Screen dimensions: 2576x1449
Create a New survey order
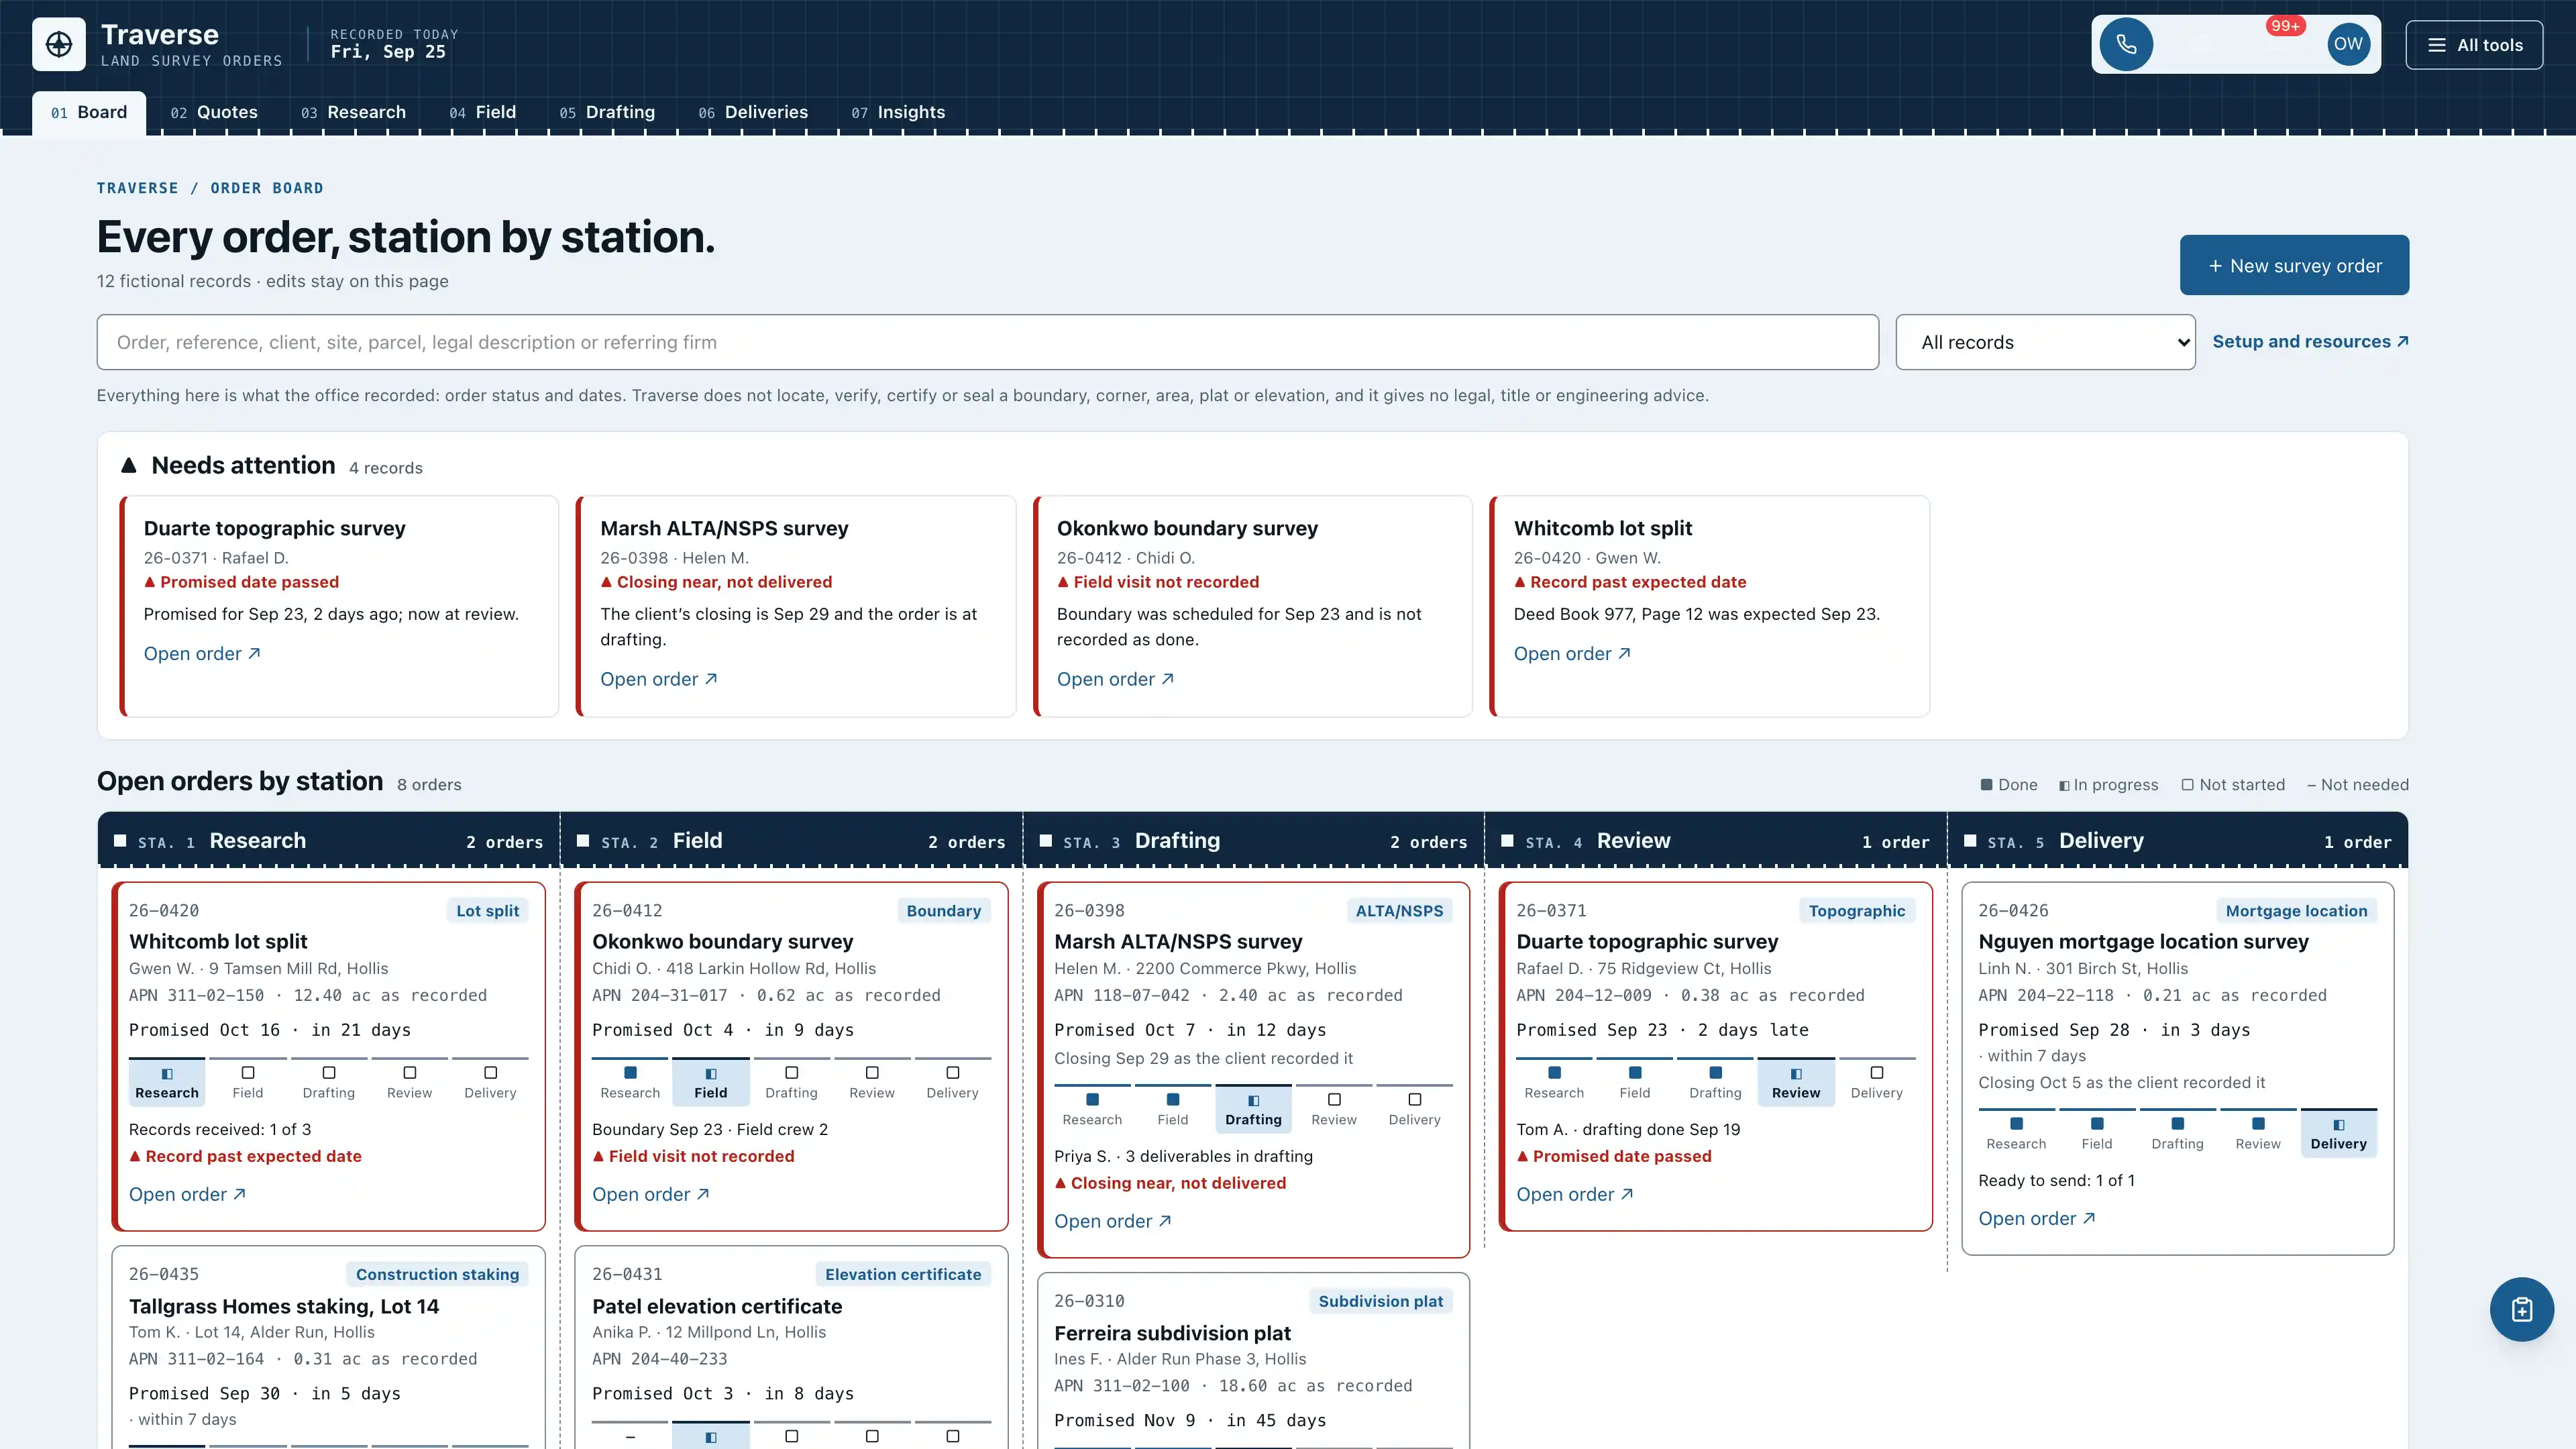click(2294, 265)
